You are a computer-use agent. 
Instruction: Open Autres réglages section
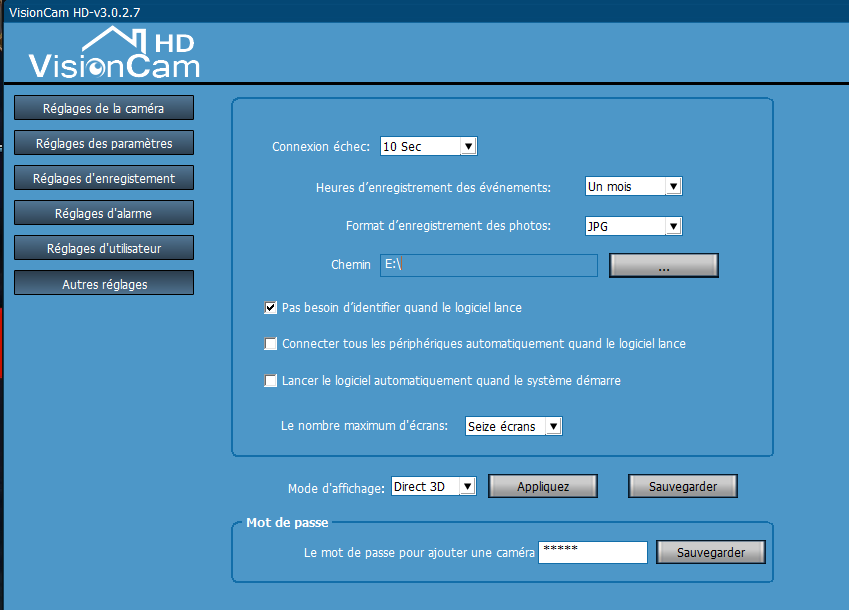point(103,284)
